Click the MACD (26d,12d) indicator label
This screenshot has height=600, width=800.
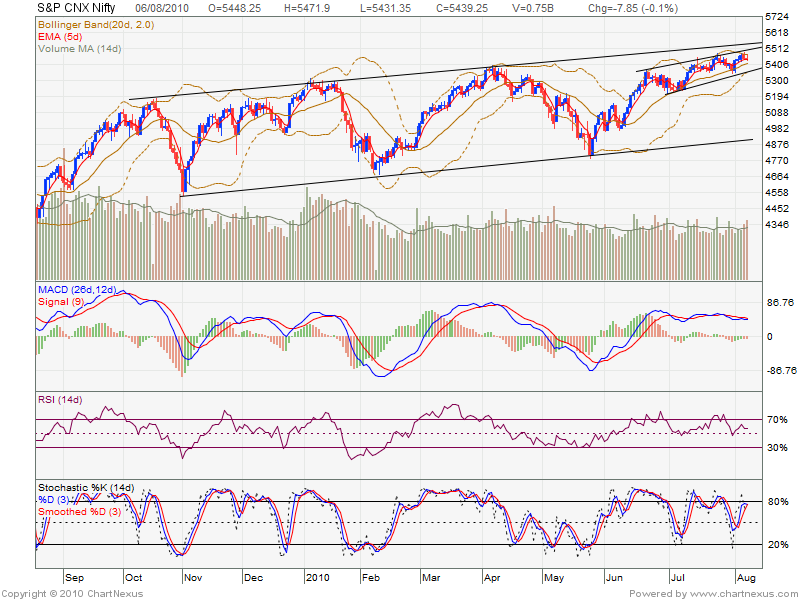coord(76,289)
